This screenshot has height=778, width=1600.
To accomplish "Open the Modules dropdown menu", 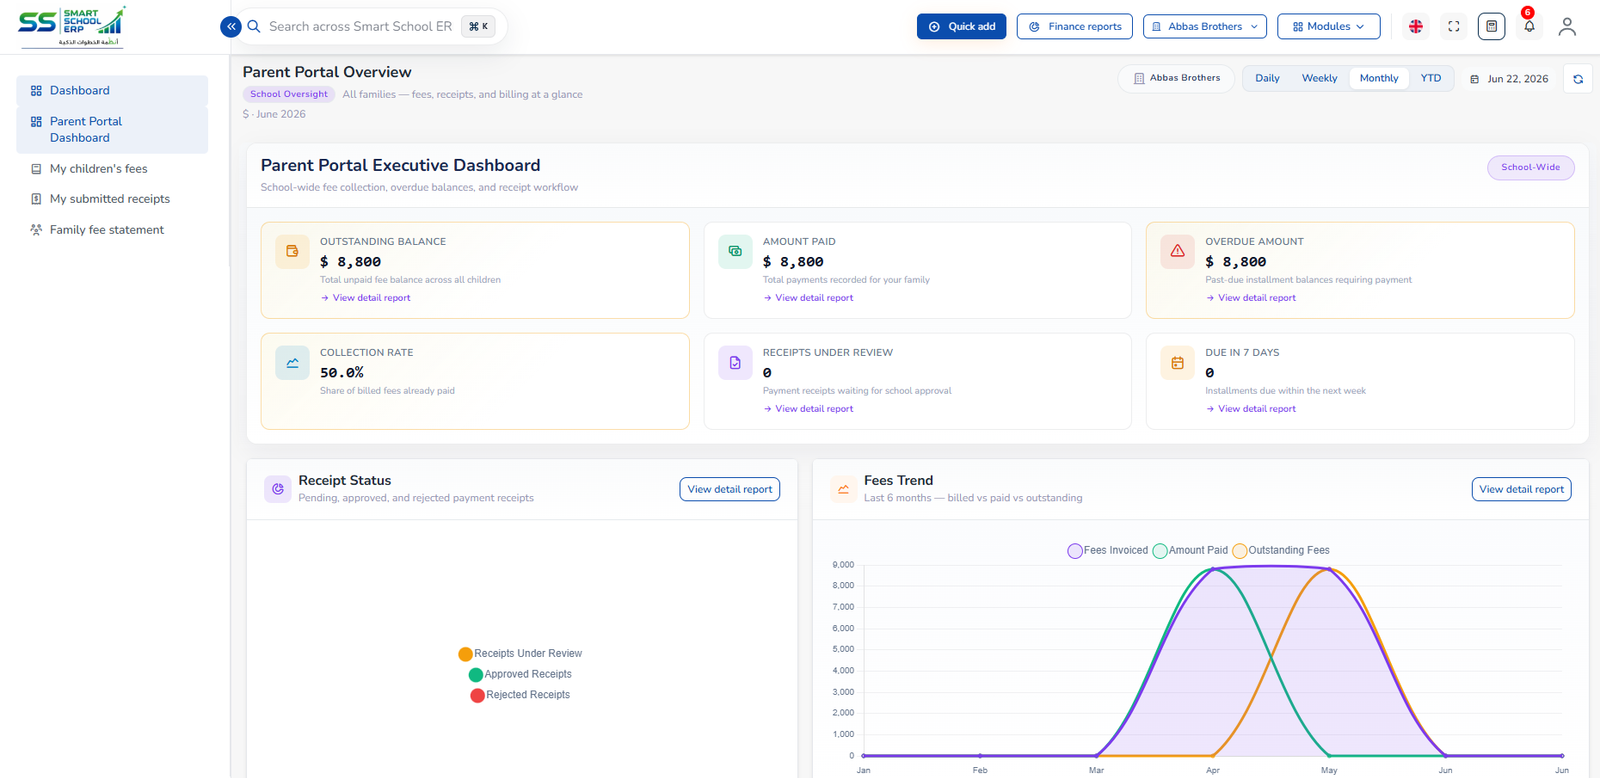I will click(1328, 27).
